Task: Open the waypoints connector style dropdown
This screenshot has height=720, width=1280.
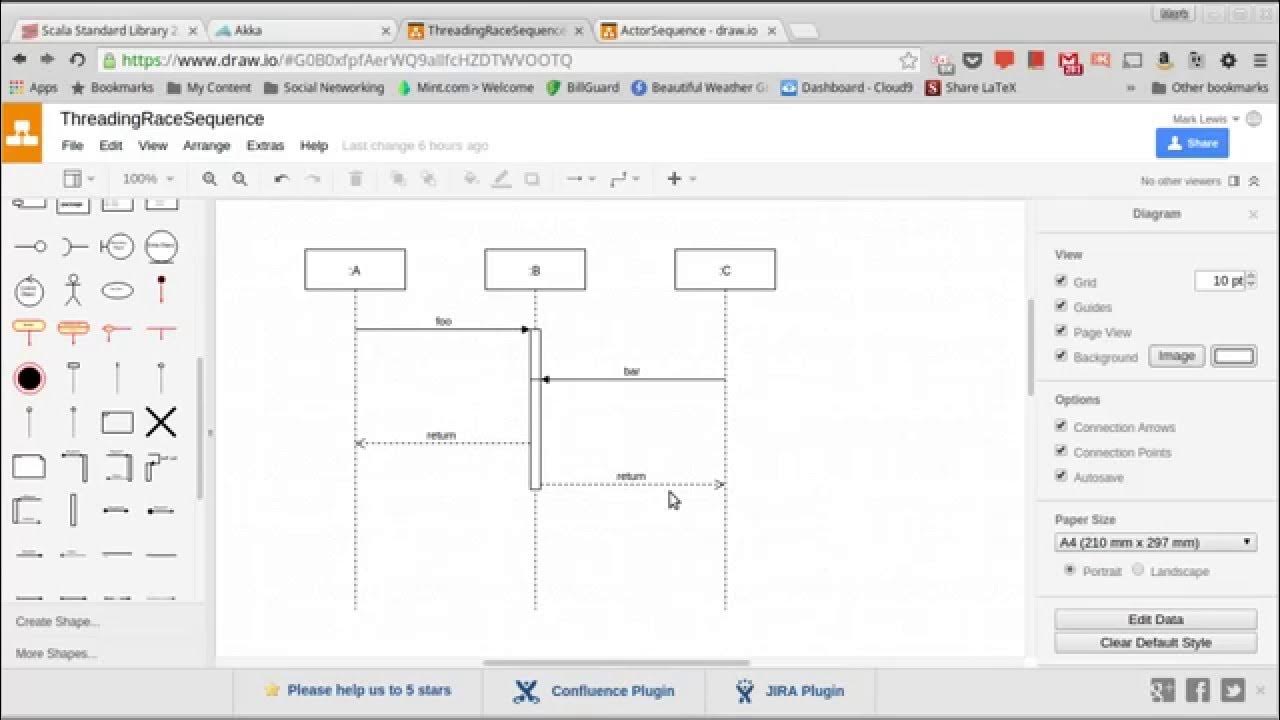Action: point(624,179)
